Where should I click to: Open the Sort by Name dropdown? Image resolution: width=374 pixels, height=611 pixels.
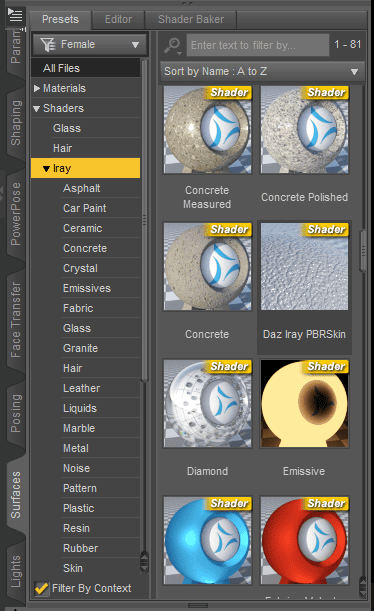coord(262,71)
